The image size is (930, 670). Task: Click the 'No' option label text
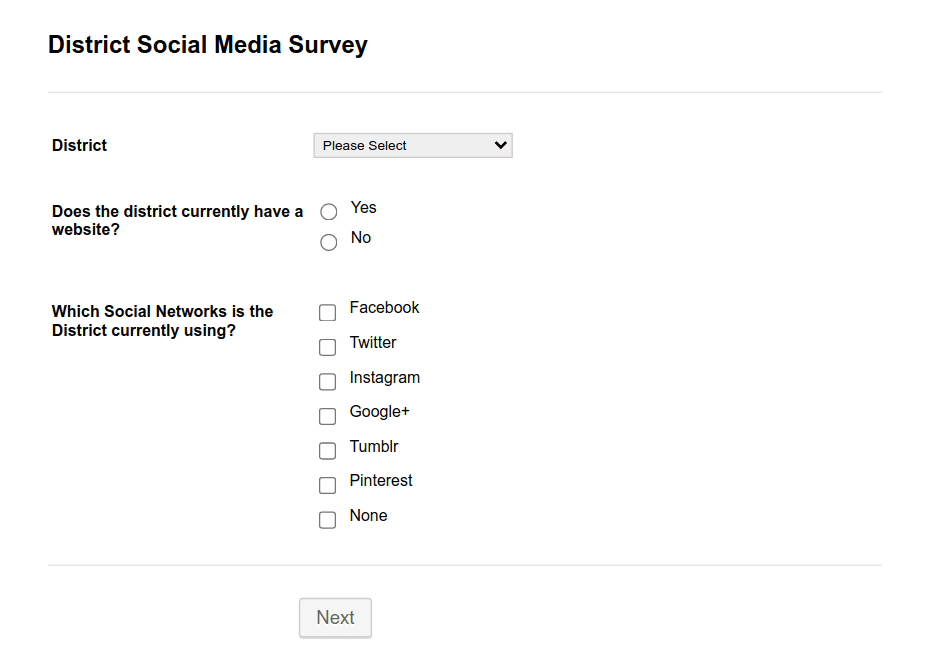pos(361,238)
